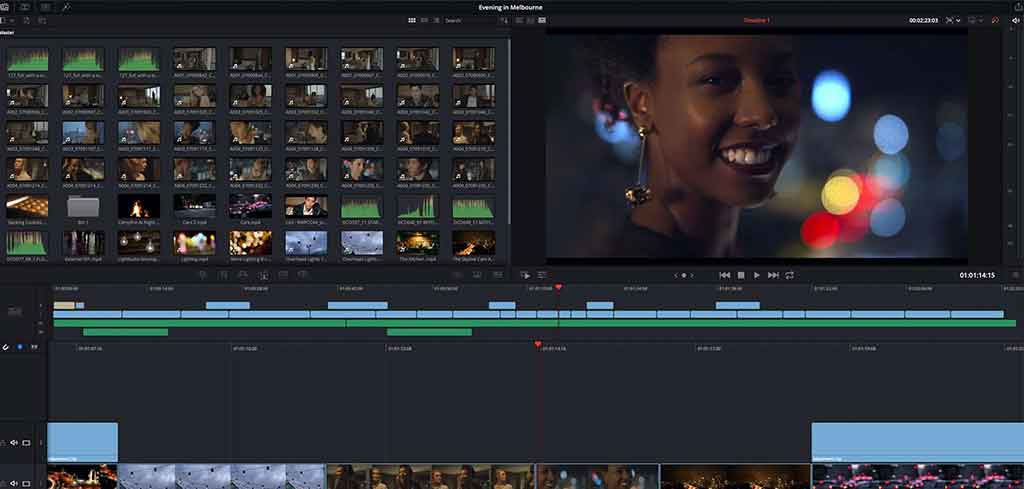Open the viewer Tools icon below preview
Screen dimensions: 1024x489
tap(541, 275)
